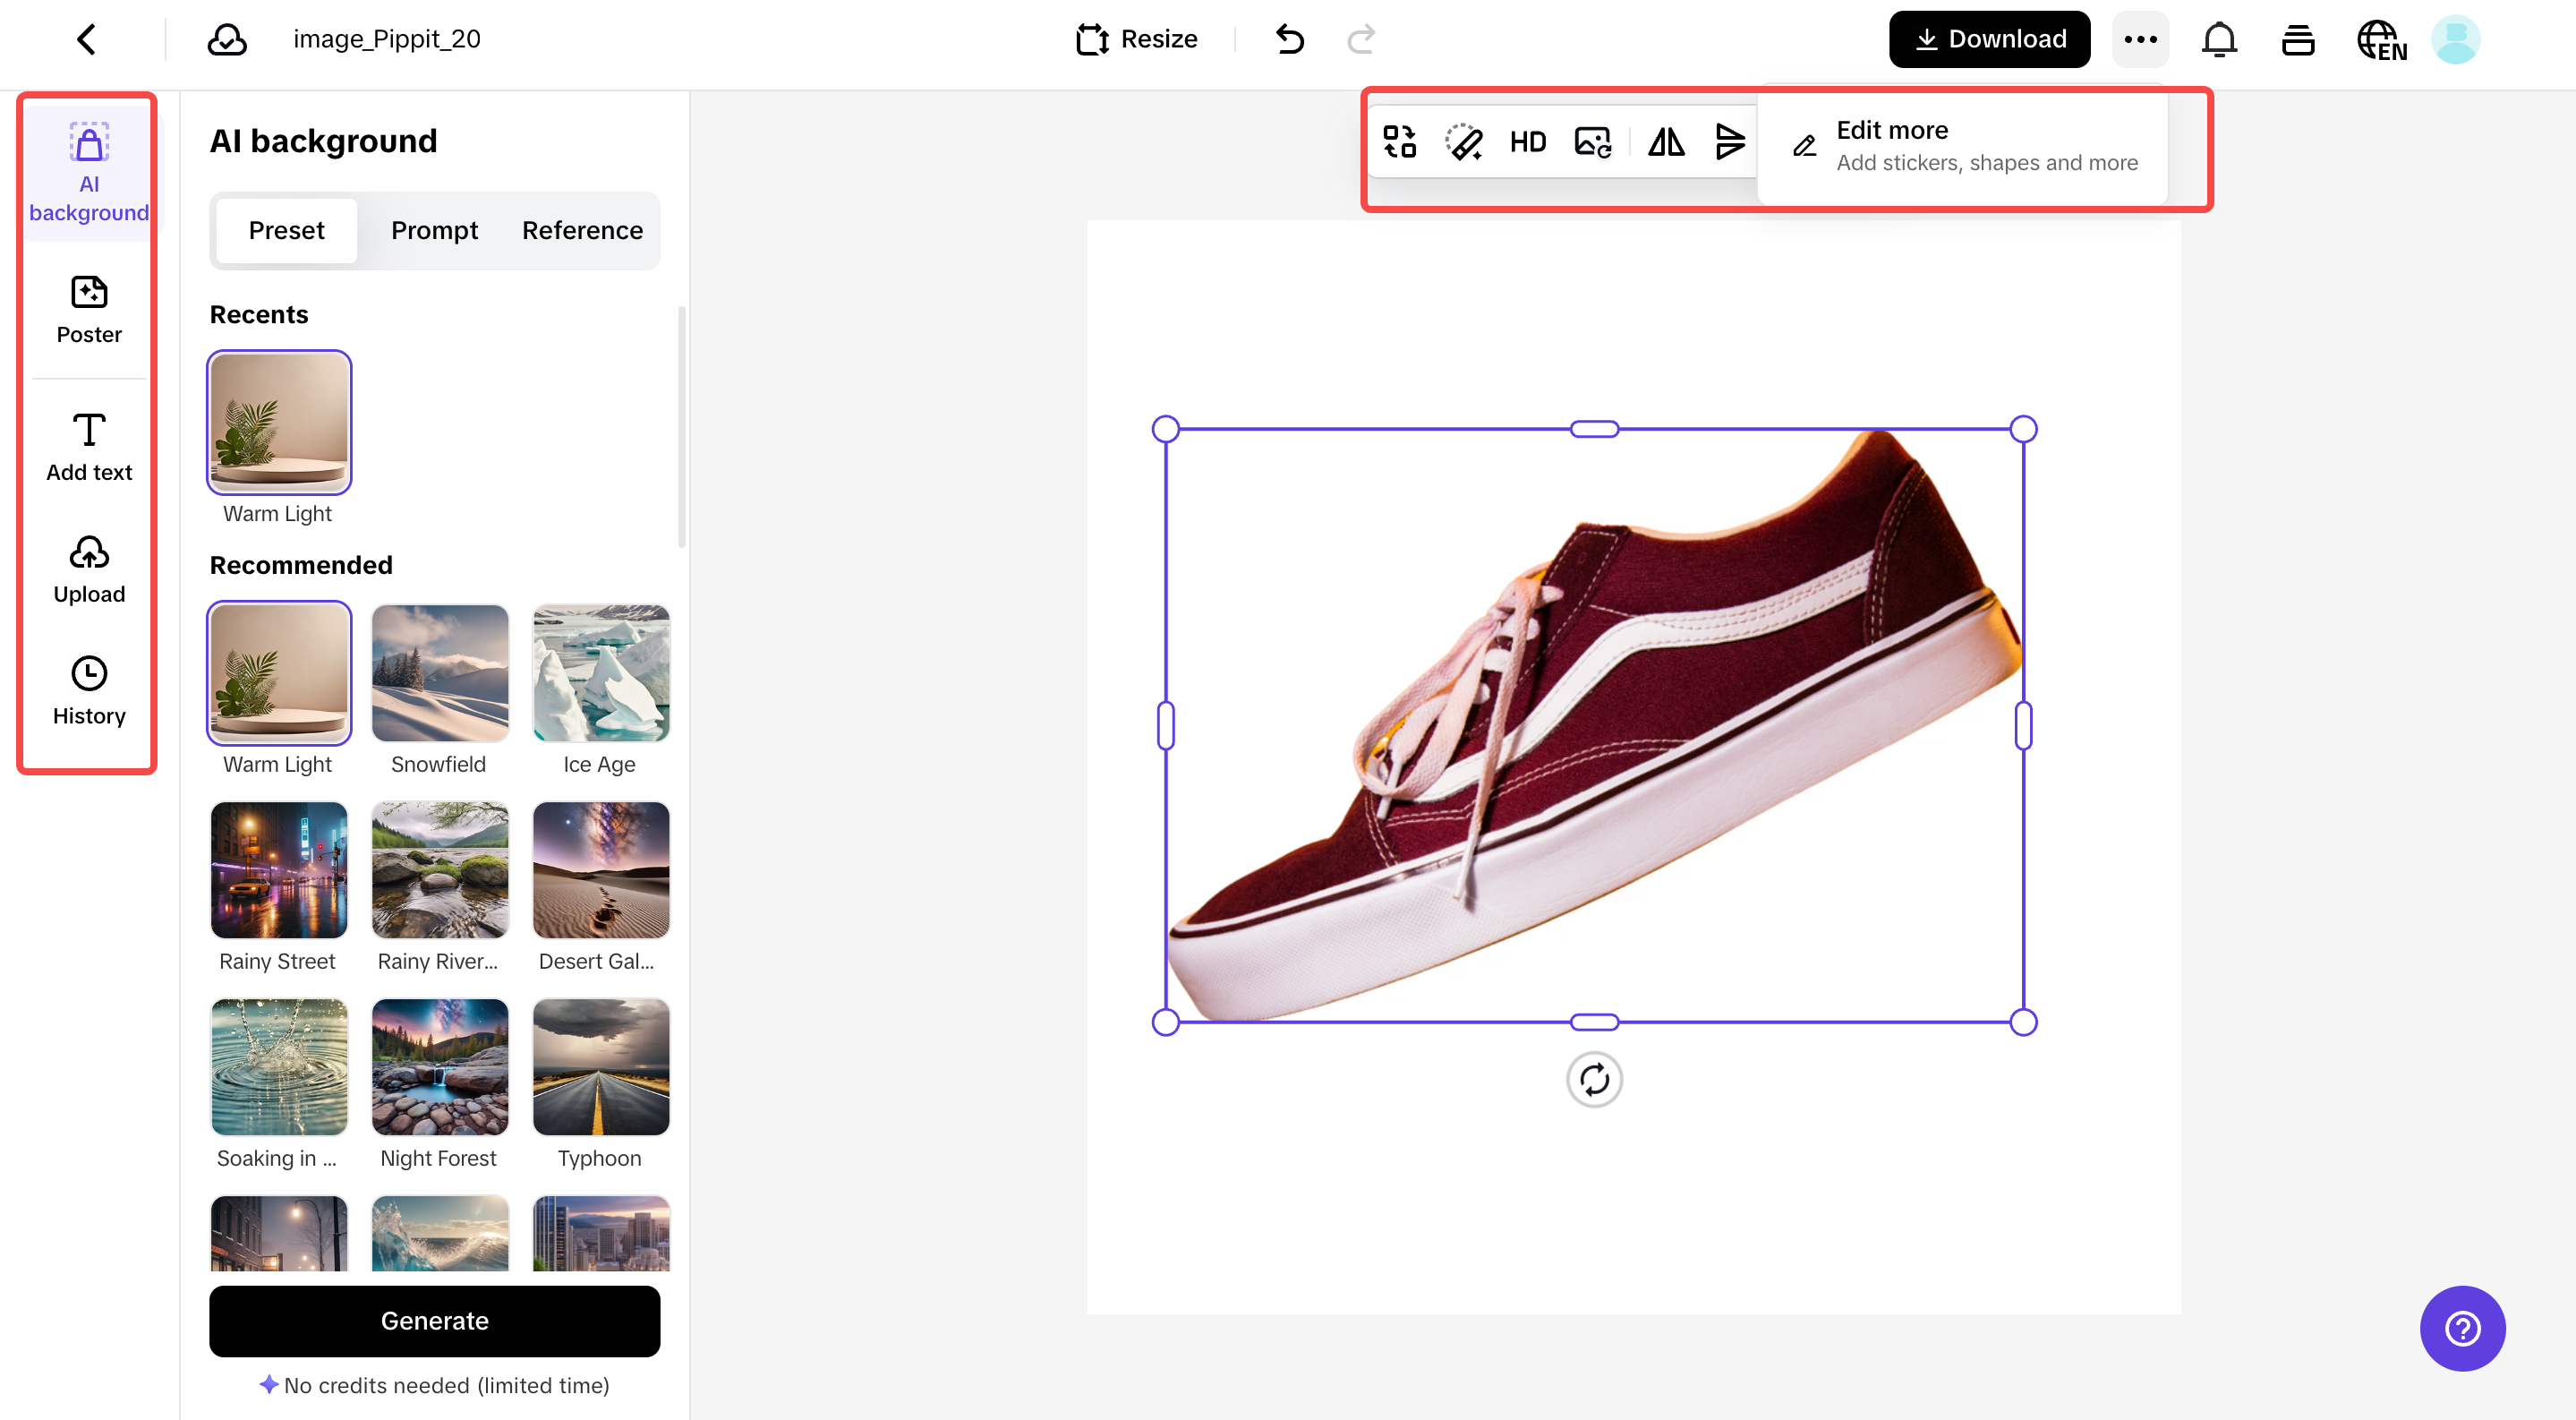Click the Generate button
This screenshot has width=2576, height=1420.
[x=434, y=1321]
